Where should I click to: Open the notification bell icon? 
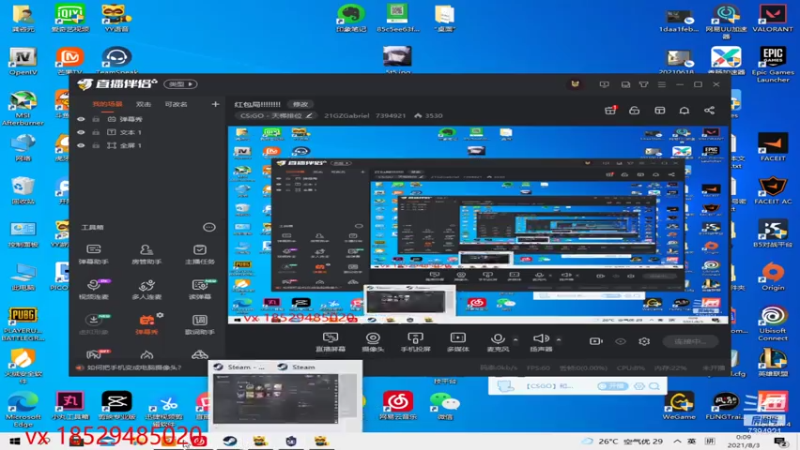pyautogui.click(x=684, y=110)
